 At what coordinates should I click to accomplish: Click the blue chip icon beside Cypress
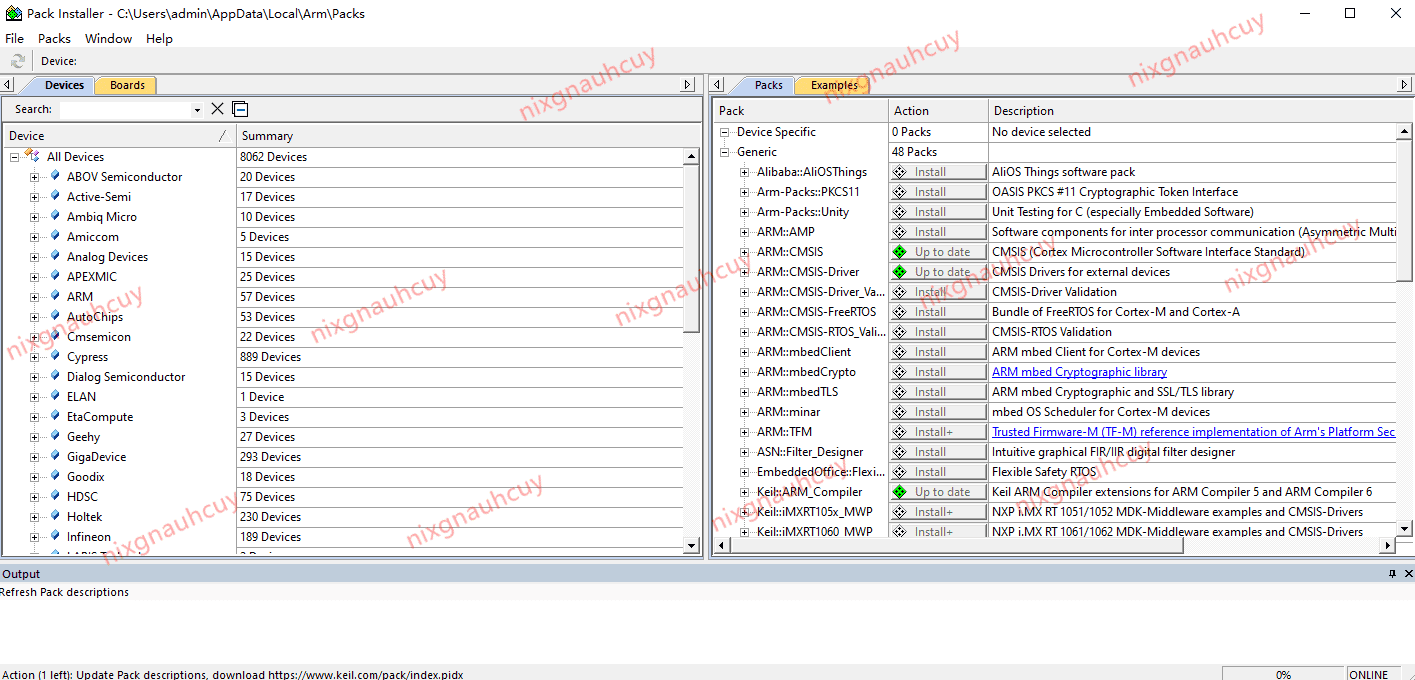[x=55, y=356]
